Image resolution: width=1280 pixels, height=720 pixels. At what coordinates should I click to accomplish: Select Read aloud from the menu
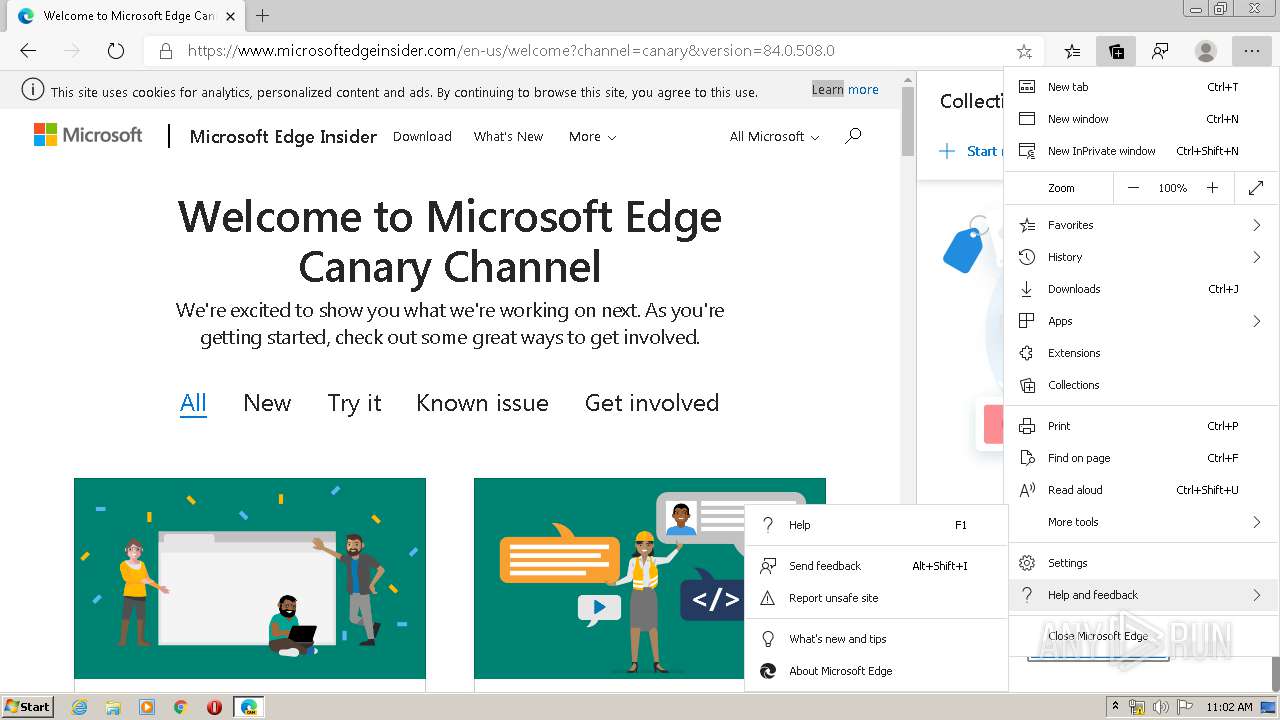[1142, 490]
